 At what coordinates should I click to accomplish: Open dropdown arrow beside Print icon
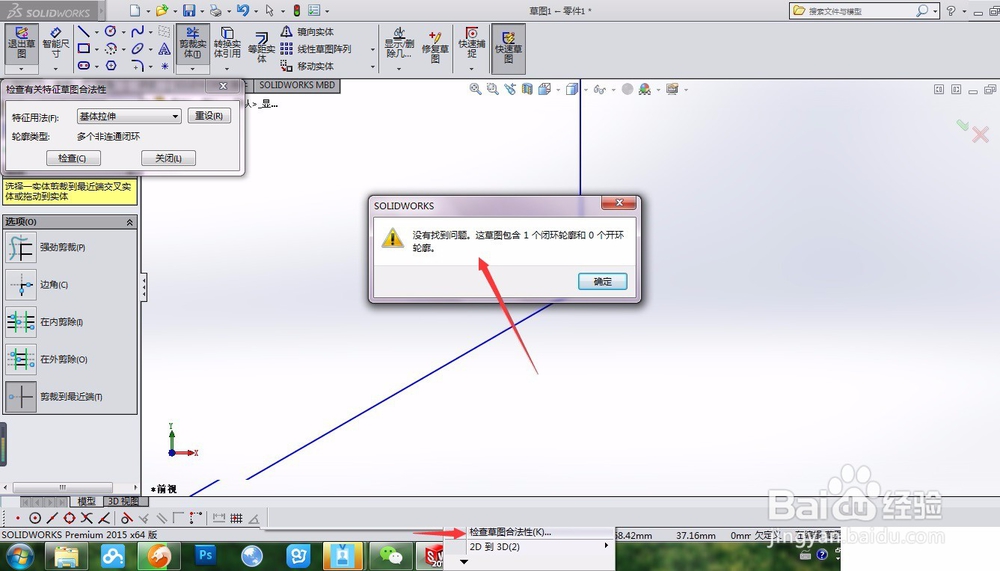coord(228,11)
